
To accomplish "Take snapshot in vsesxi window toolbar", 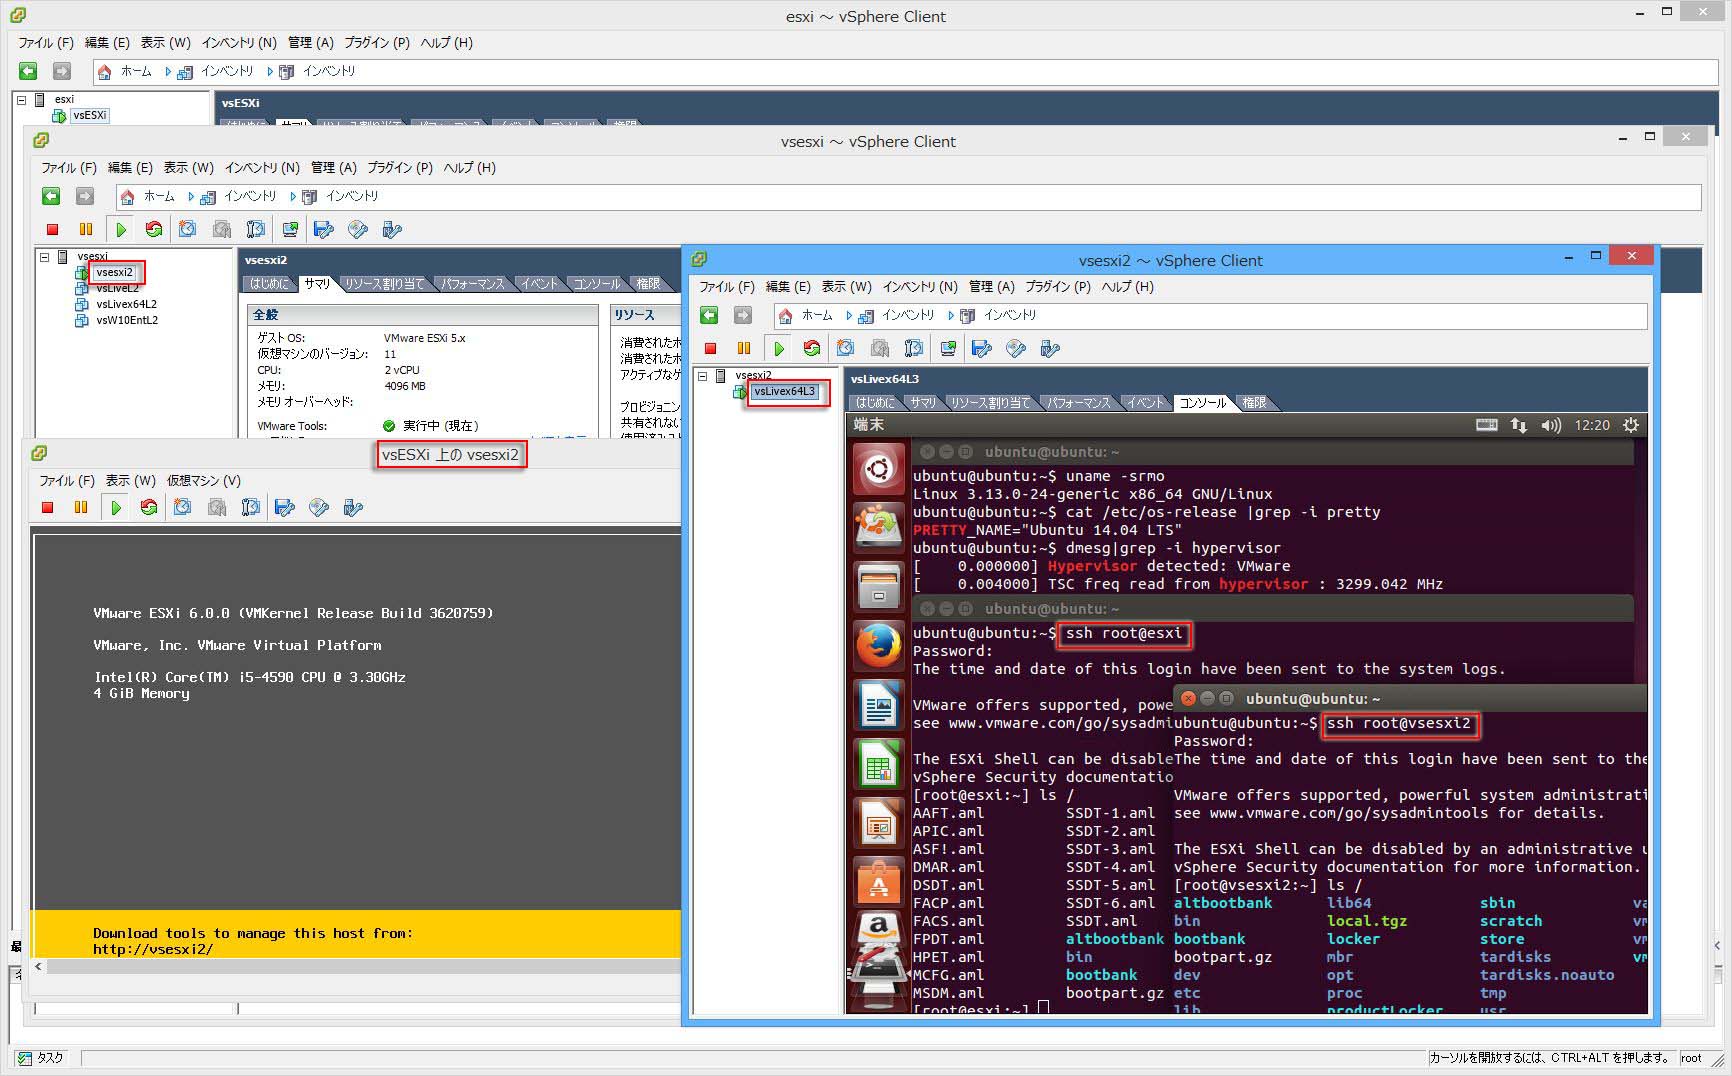I will 187,229.
